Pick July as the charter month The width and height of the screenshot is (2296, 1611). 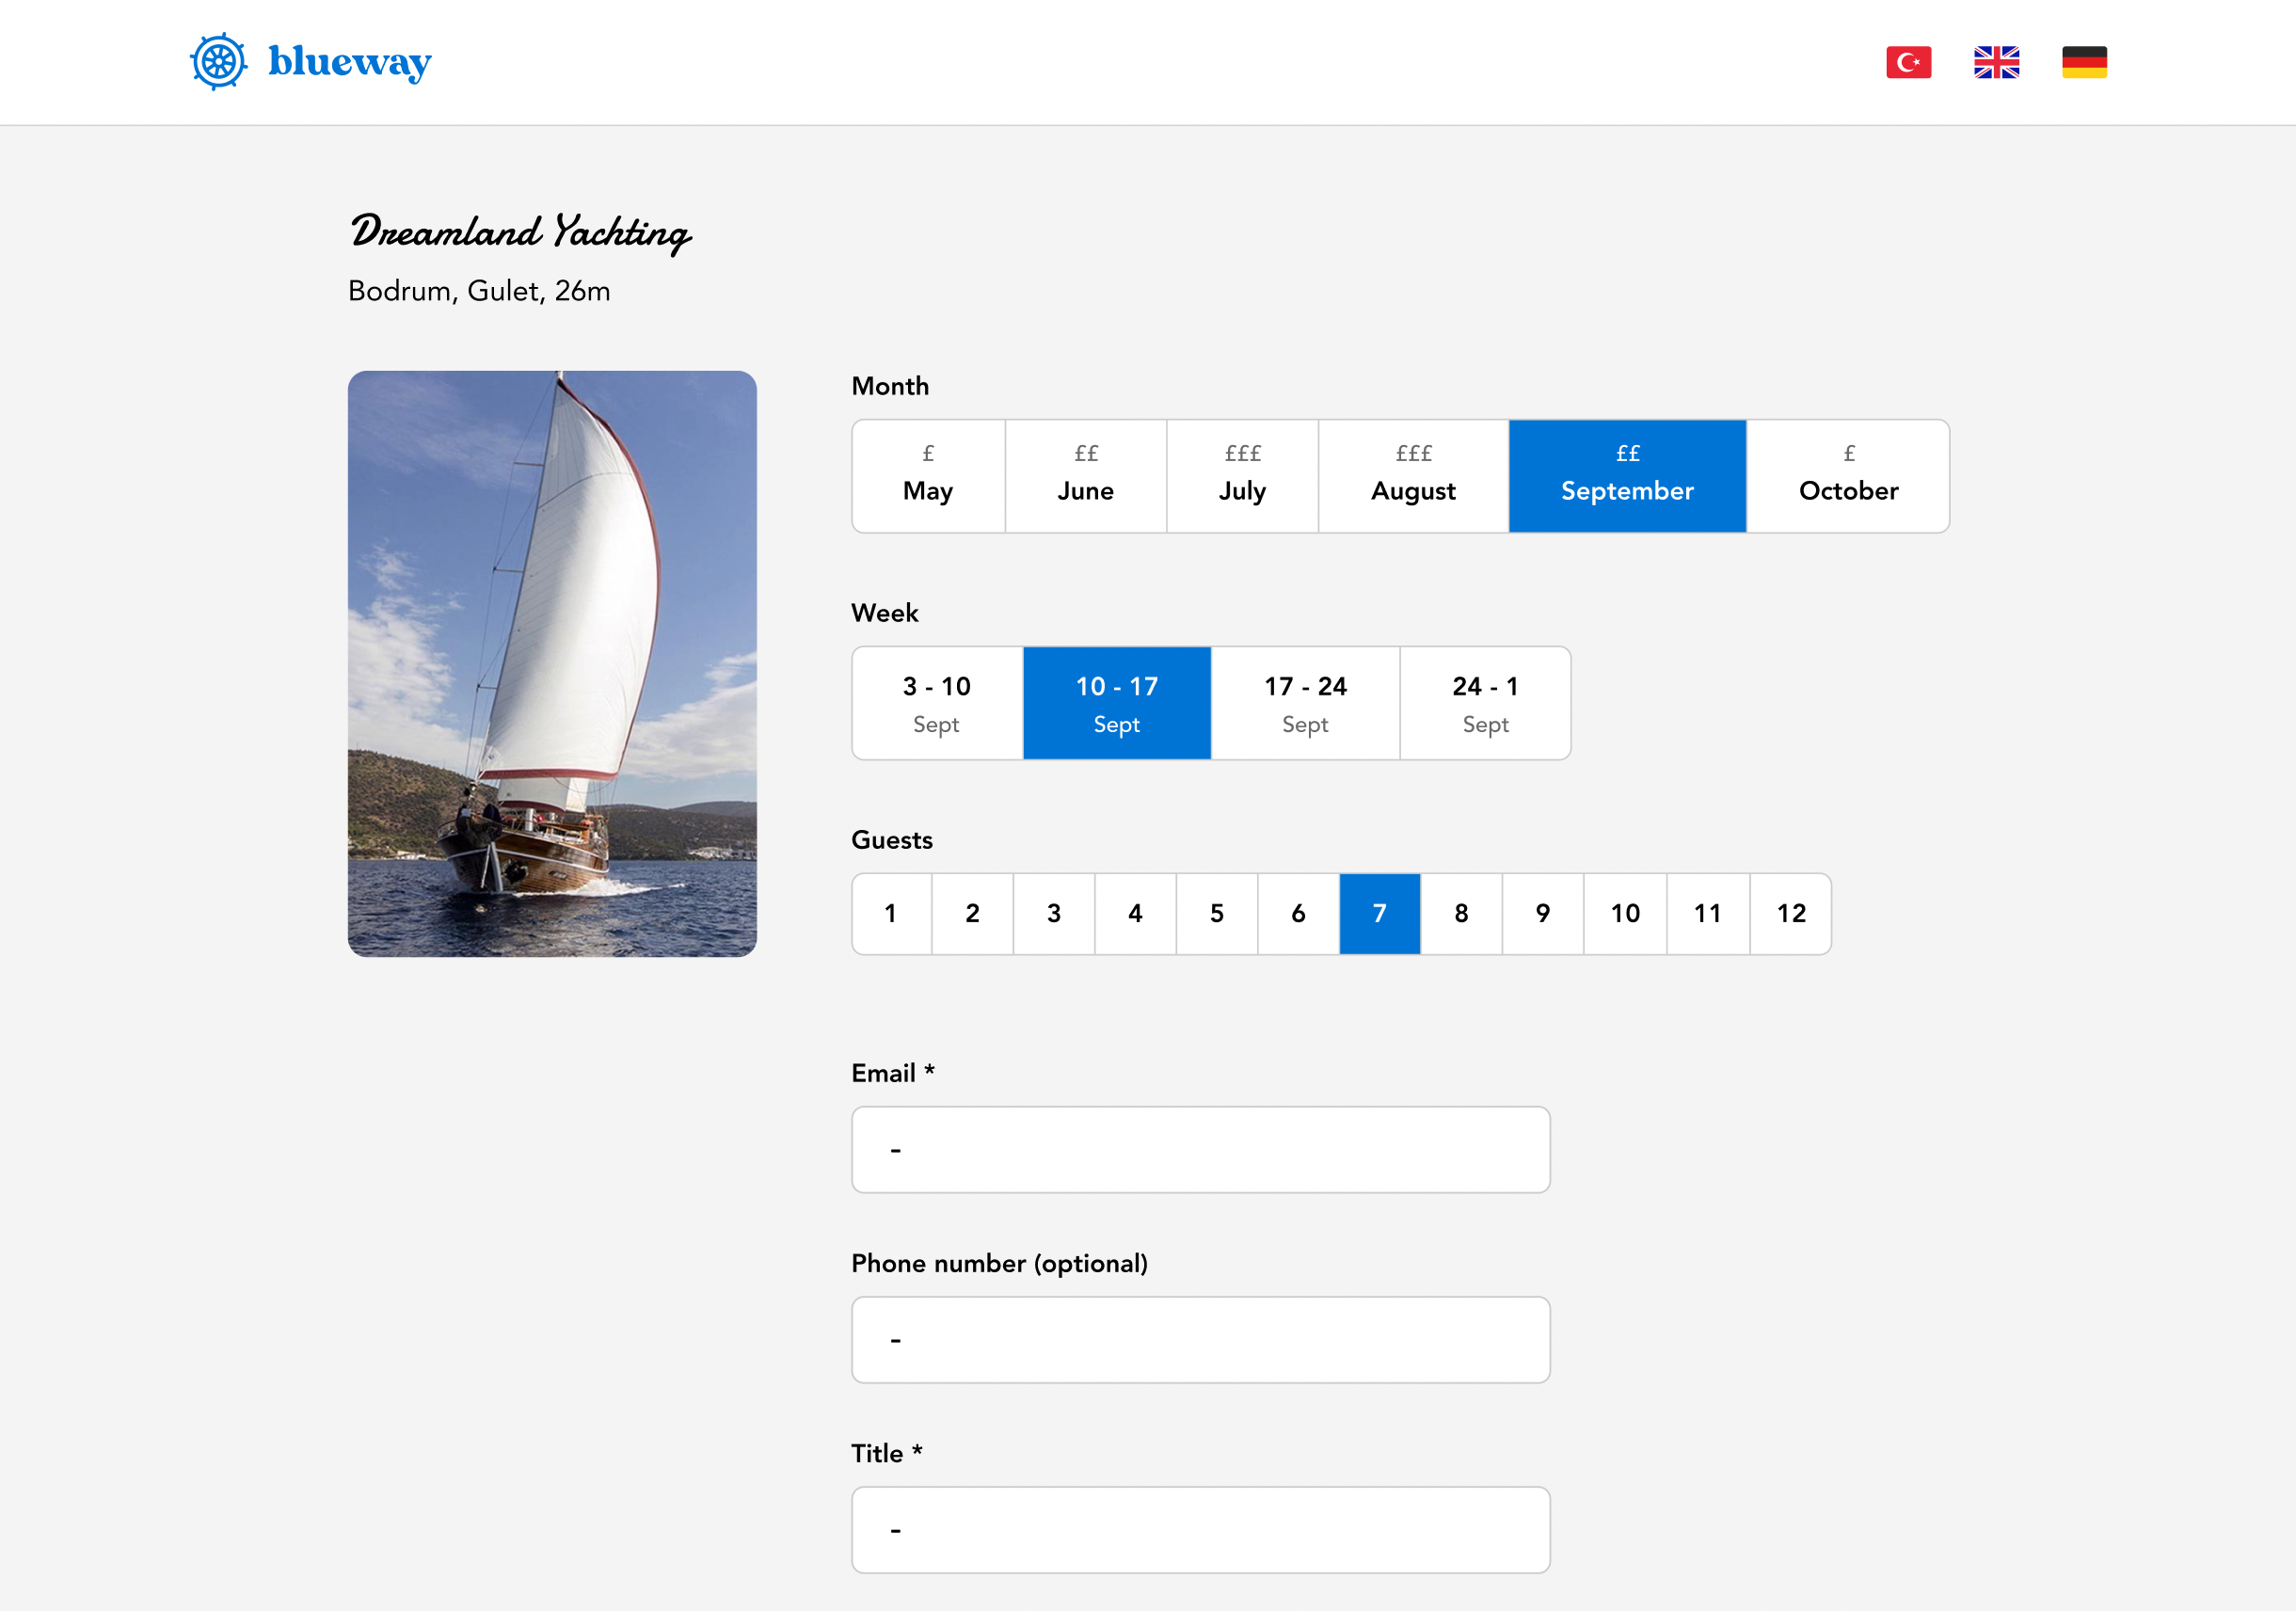point(1242,476)
